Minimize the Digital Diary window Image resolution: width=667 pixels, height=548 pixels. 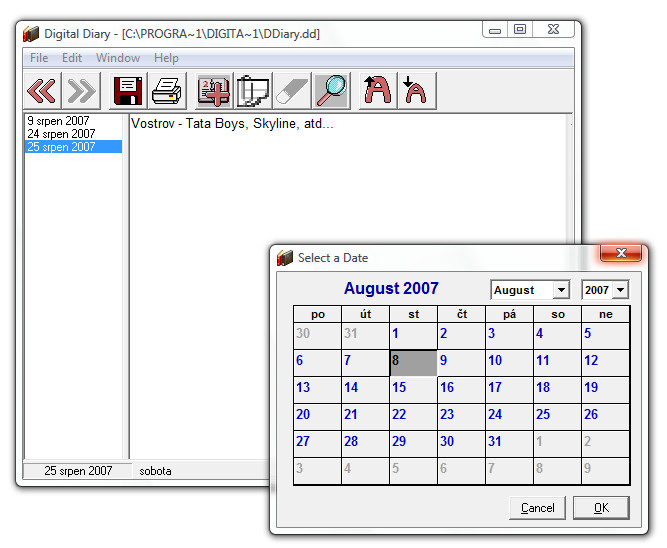(x=495, y=30)
